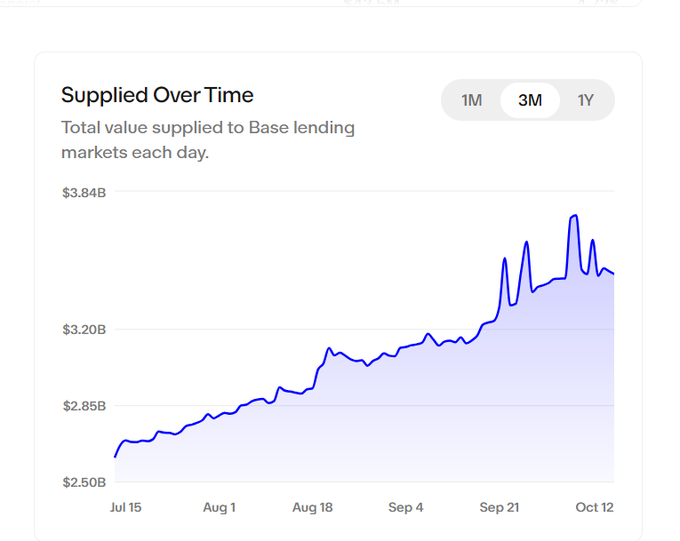Click the highest peak of the supply line

pos(575,216)
